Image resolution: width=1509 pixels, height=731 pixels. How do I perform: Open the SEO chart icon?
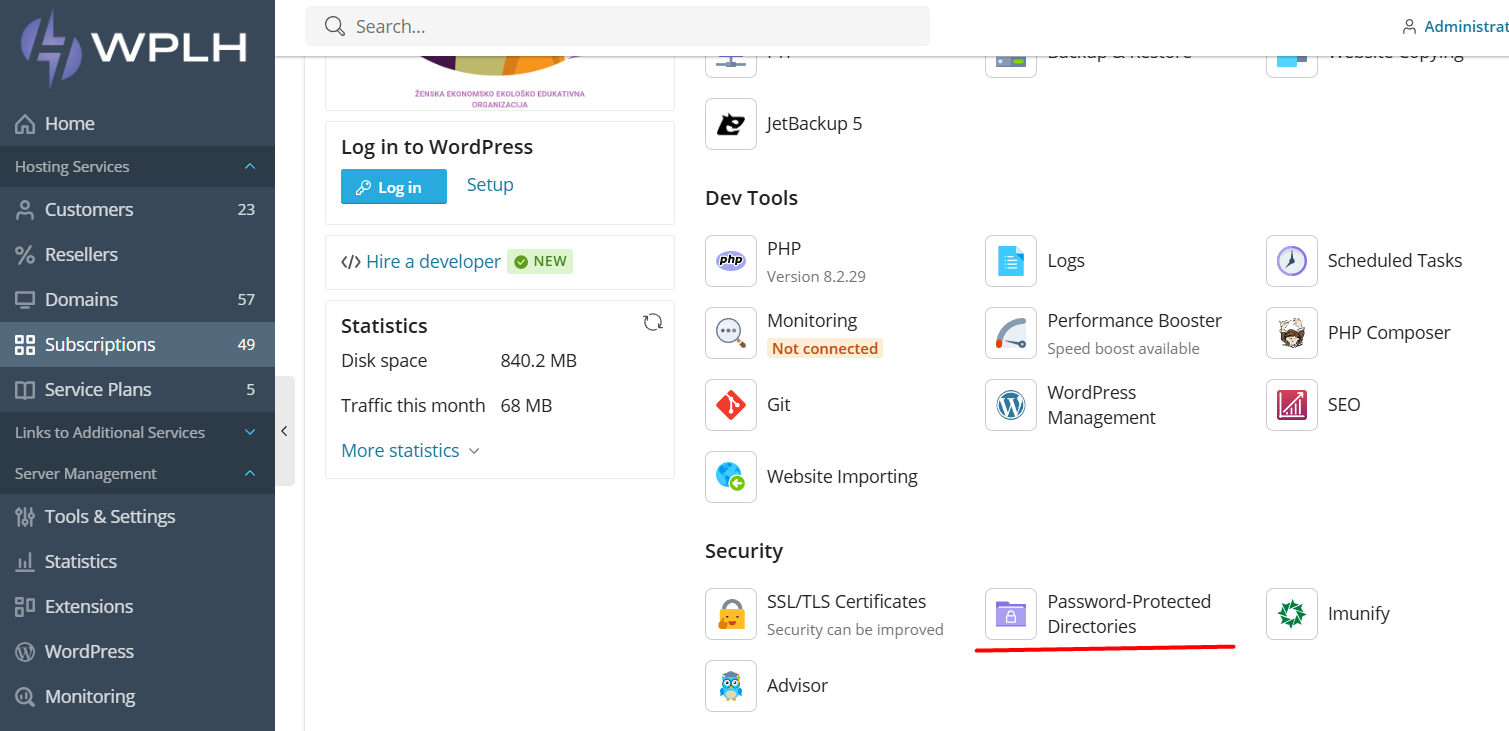pyautogui.click(x=1292, y=405)
